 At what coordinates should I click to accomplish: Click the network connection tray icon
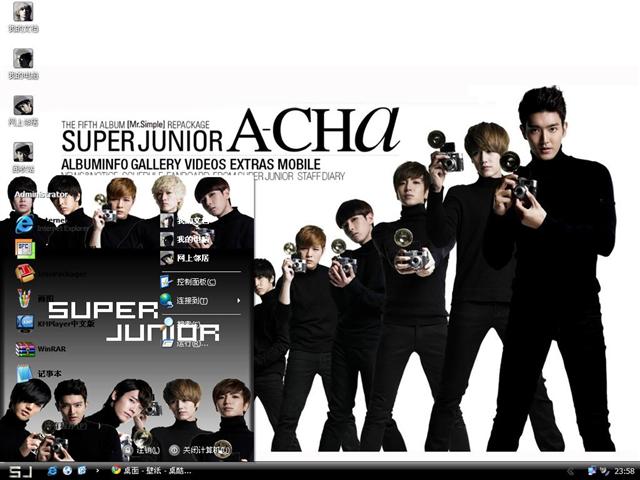coord(592,471)
